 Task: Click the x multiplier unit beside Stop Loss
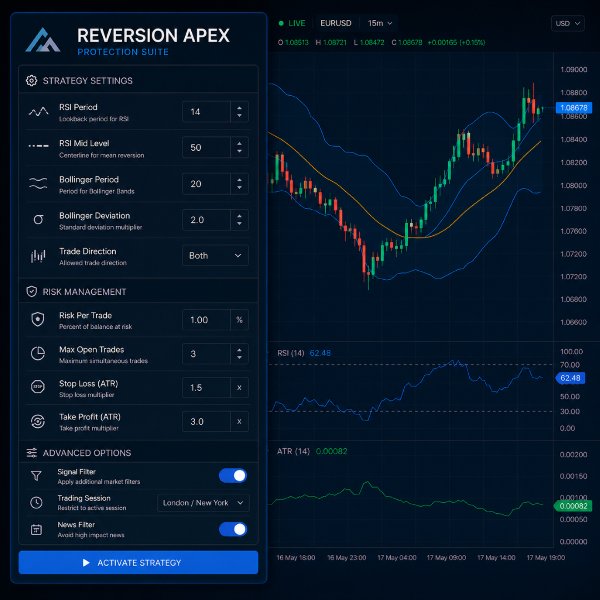[x=240, y=387]
